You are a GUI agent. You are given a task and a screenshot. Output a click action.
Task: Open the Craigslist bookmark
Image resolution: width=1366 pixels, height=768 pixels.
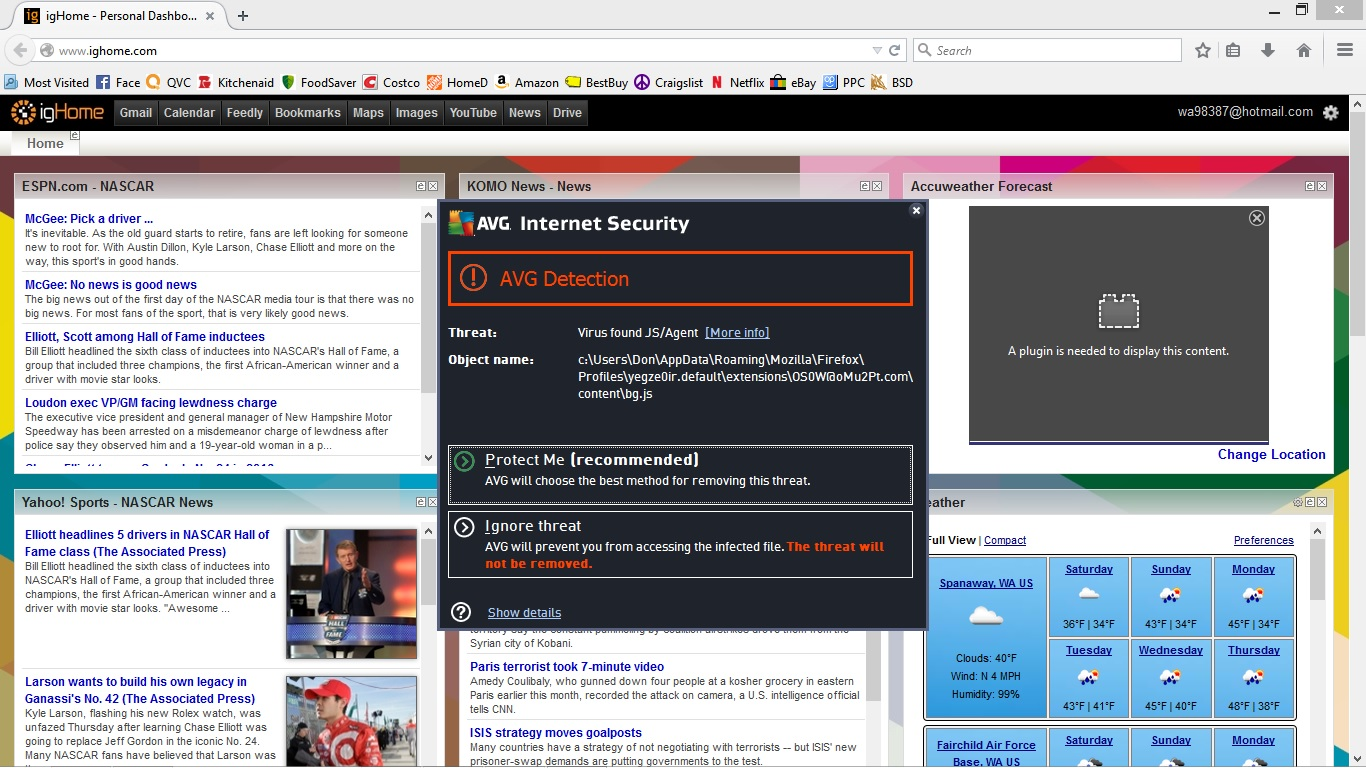(669, 83)
